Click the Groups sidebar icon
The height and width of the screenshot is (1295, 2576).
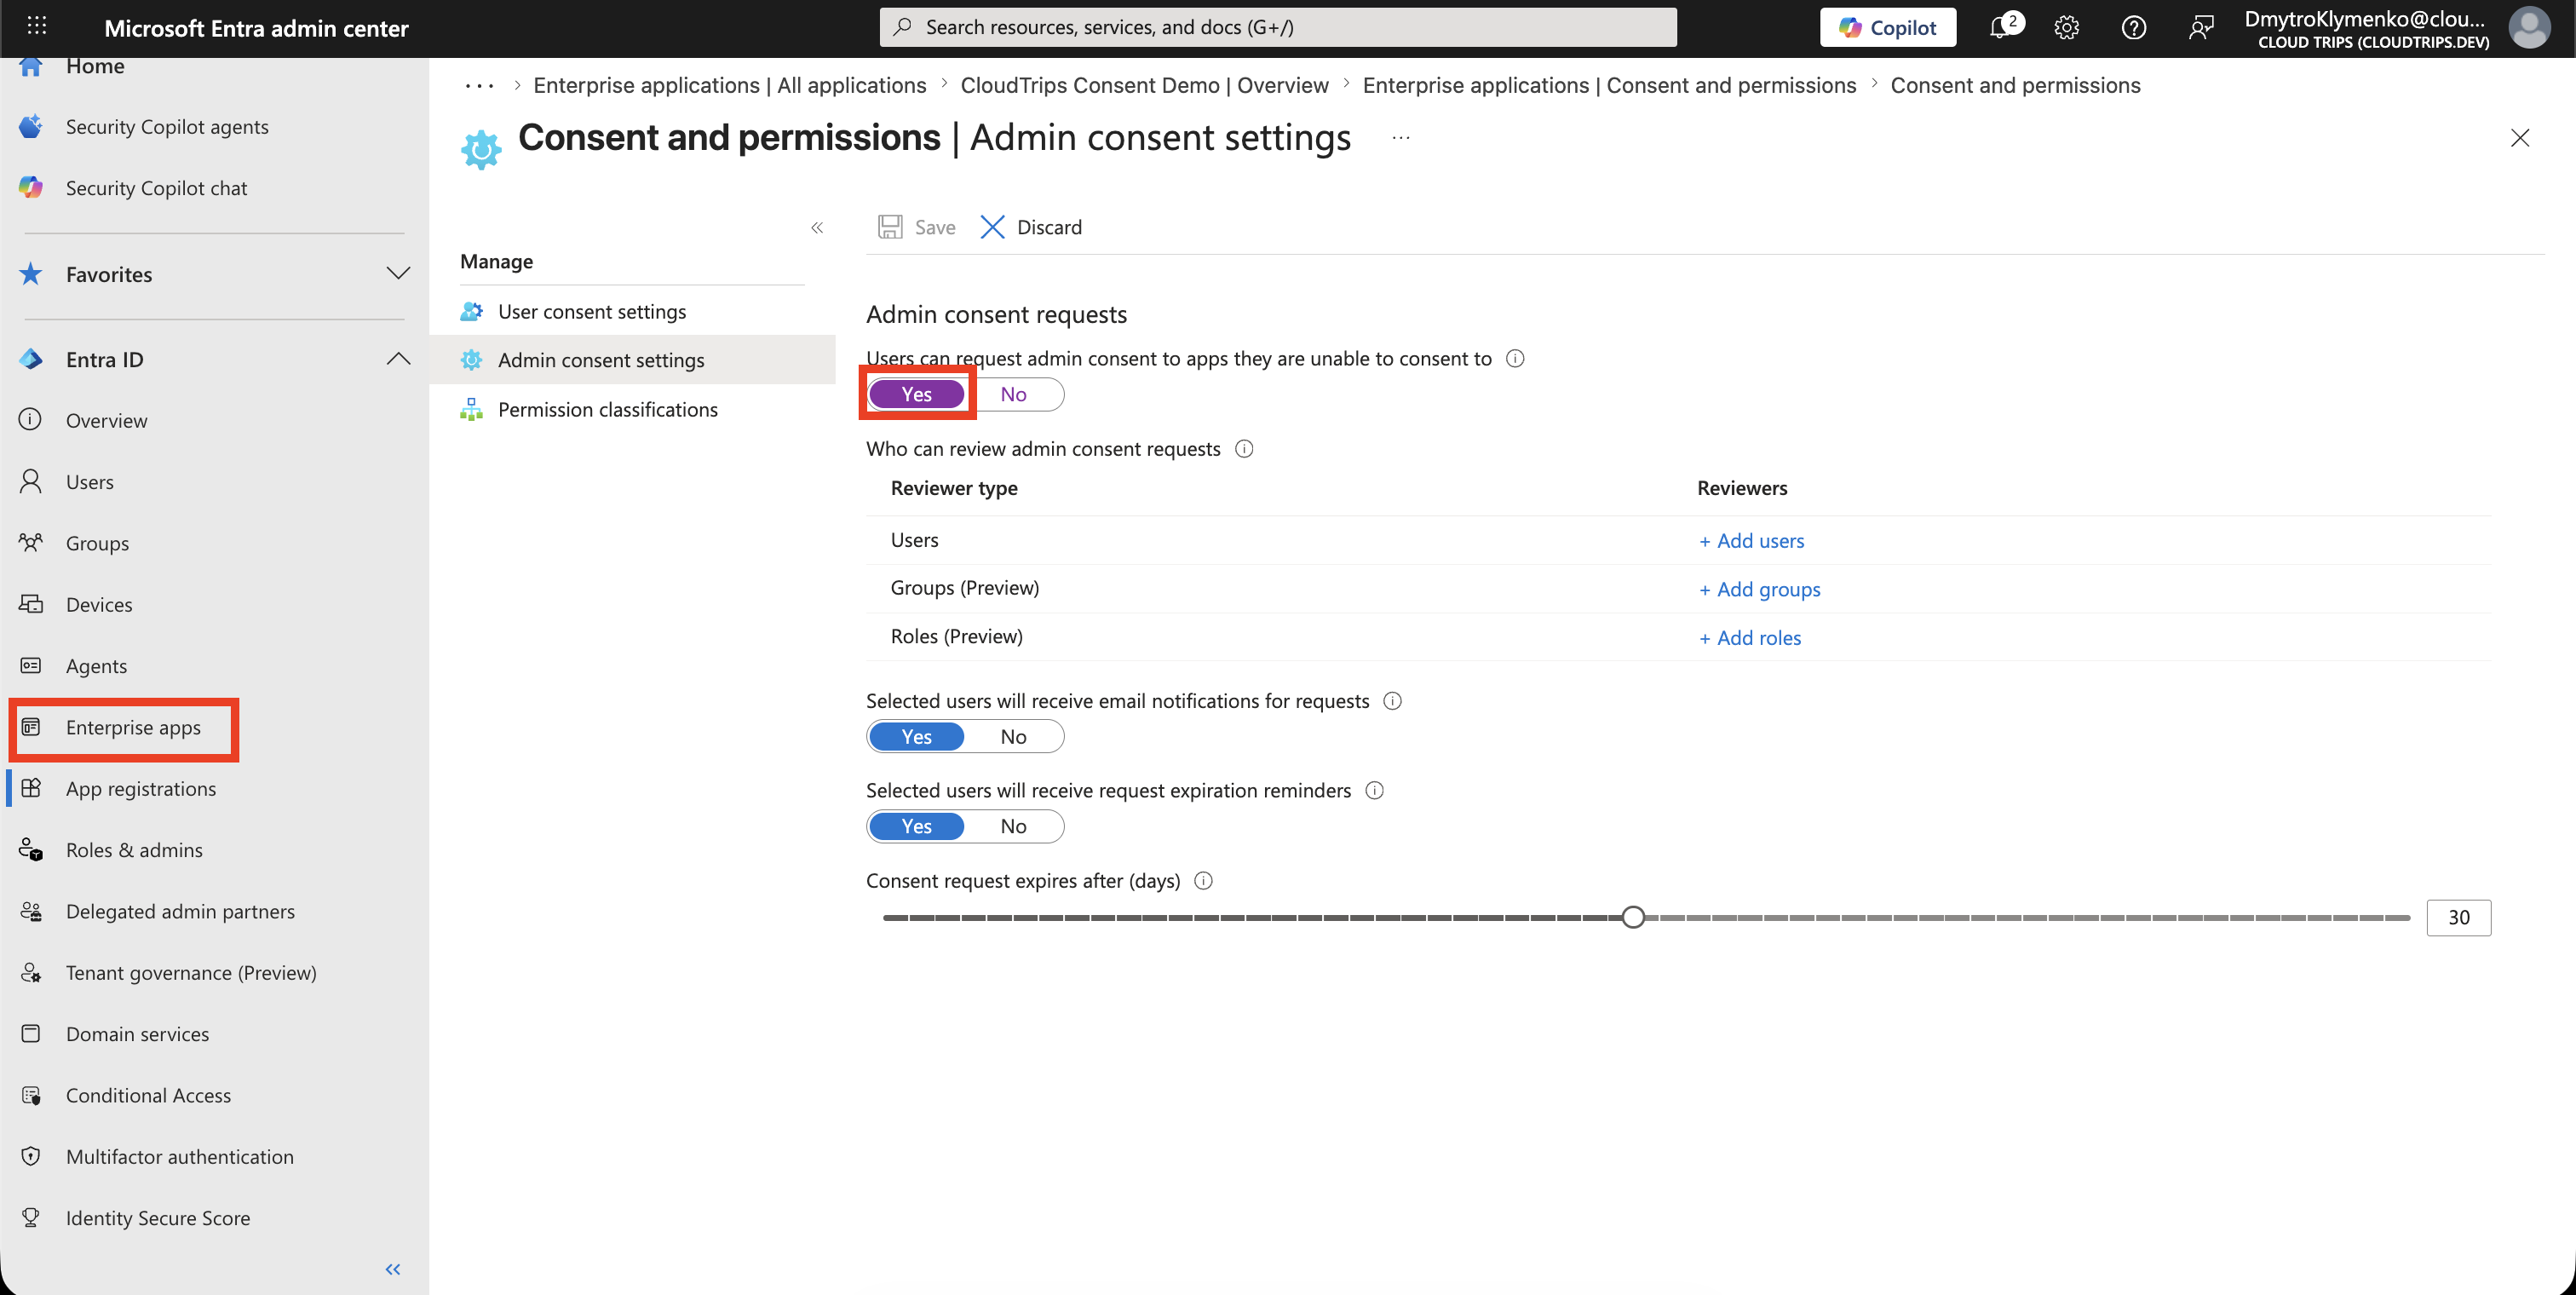(31, 543)
